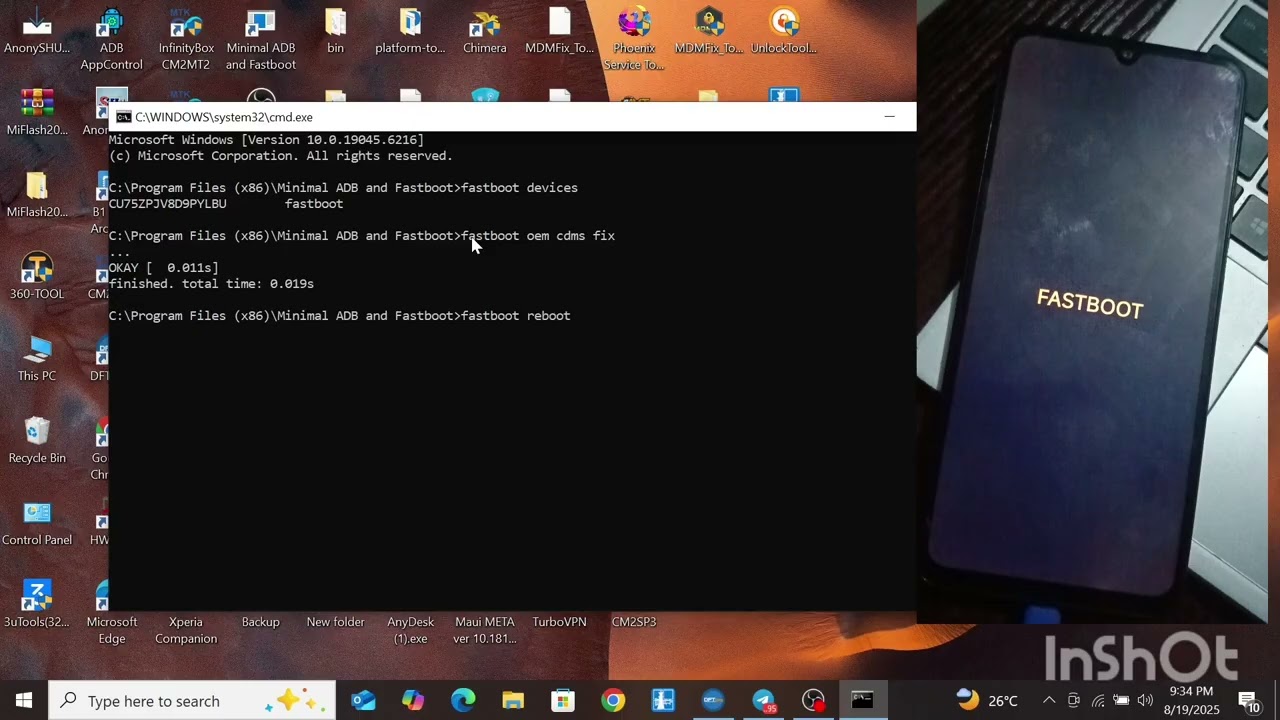Screen dimensions: 1280x720
Task: Open Google Chrome from the taskbar
Action: (613, 700)
